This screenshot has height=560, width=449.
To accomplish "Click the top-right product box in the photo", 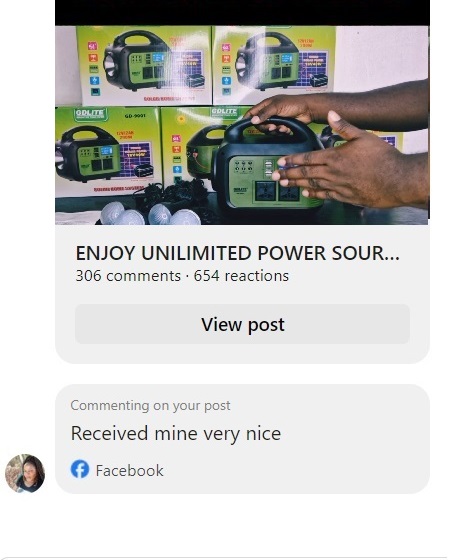I will point(275,64).
